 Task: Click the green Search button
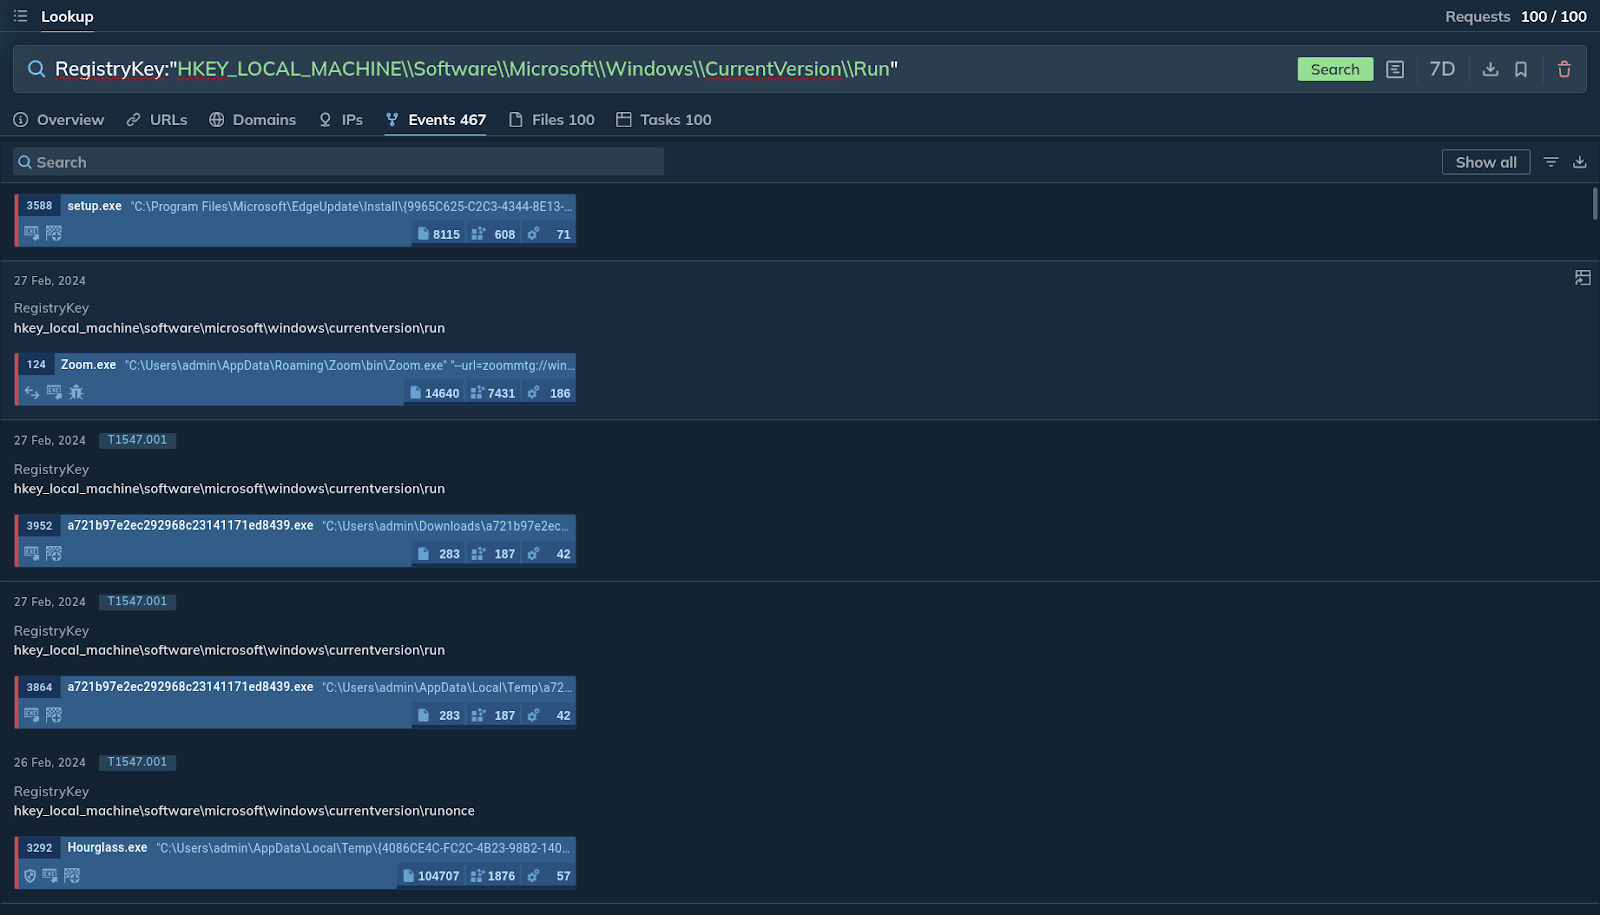coord(1334,69)
